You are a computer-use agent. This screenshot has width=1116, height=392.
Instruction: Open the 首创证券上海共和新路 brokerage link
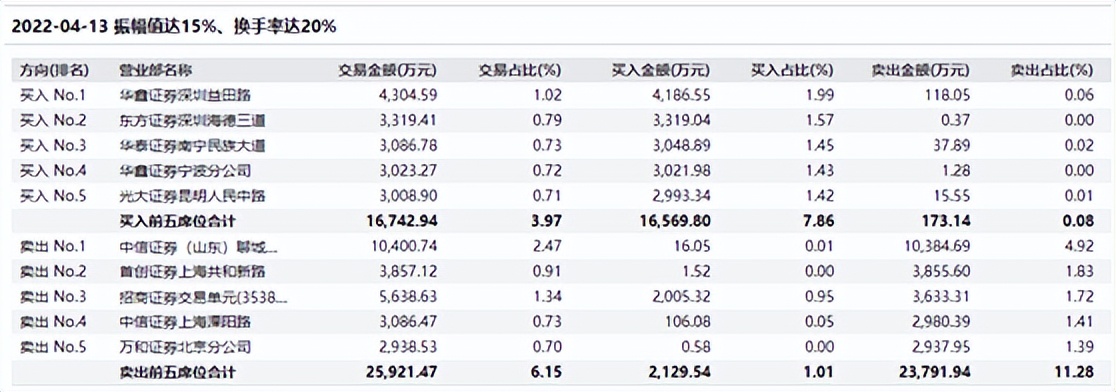click(192, 272)
